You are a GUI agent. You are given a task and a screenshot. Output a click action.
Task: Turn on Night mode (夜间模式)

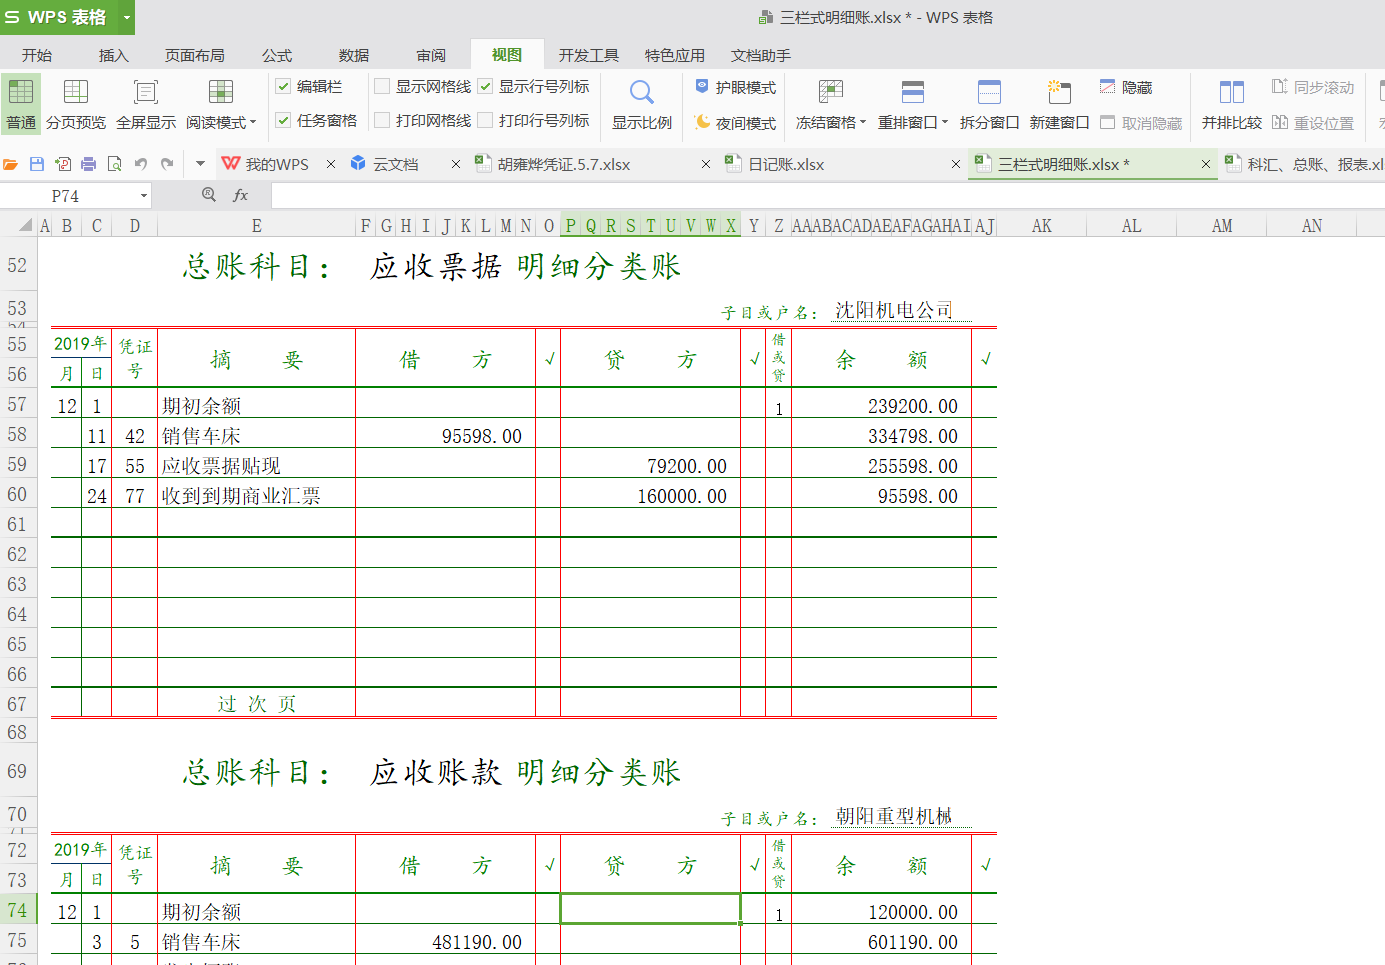[x=736, y=123]
